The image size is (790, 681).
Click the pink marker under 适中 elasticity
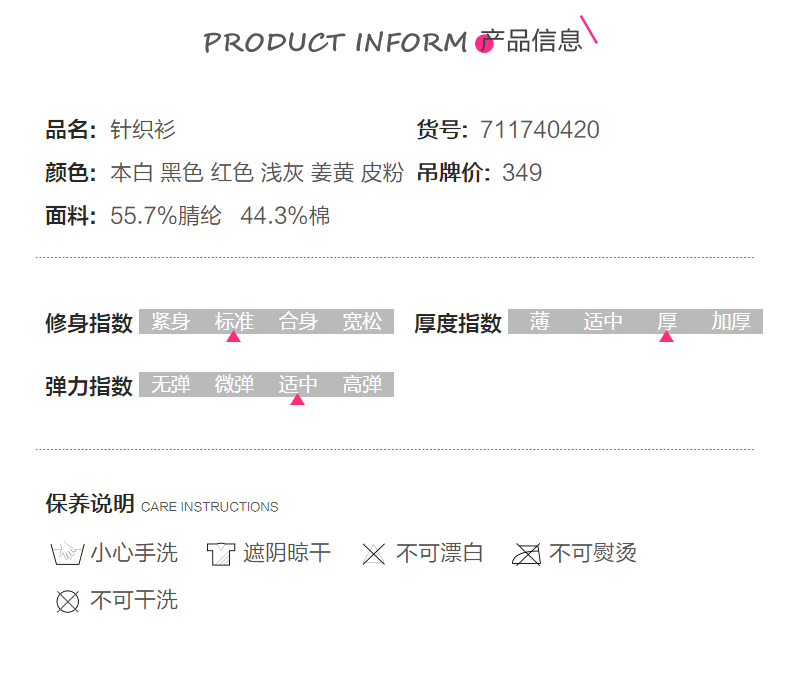(x=297, y=400)
